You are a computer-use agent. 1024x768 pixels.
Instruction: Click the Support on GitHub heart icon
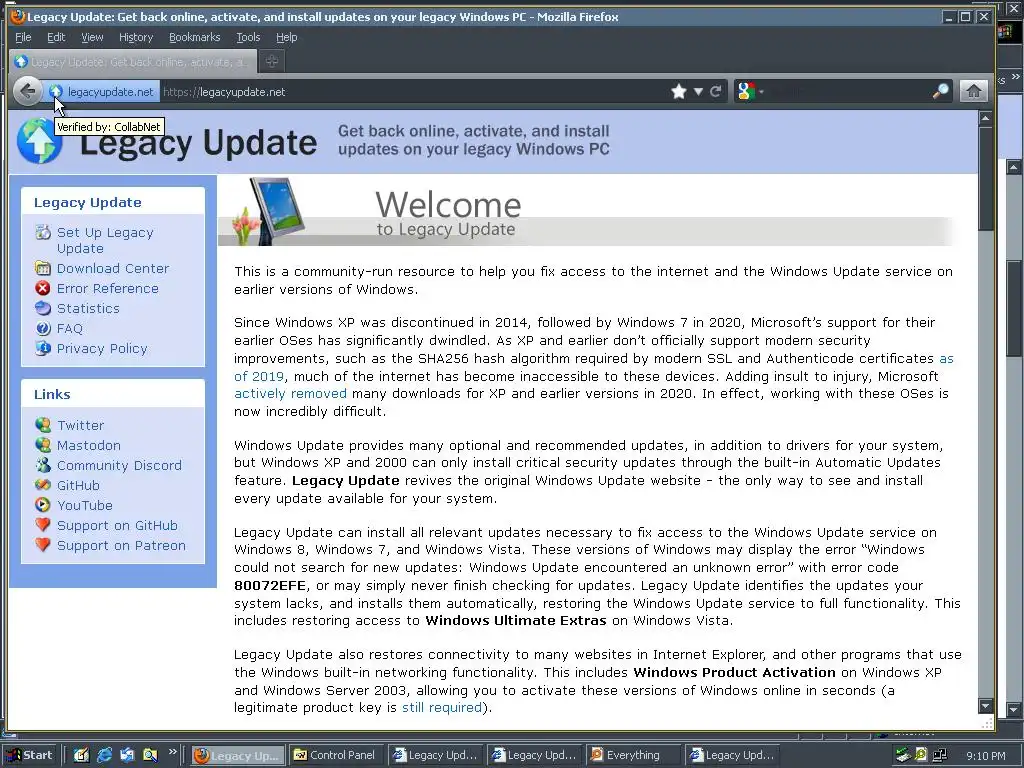pyautogui.click(x=43, y=525)
